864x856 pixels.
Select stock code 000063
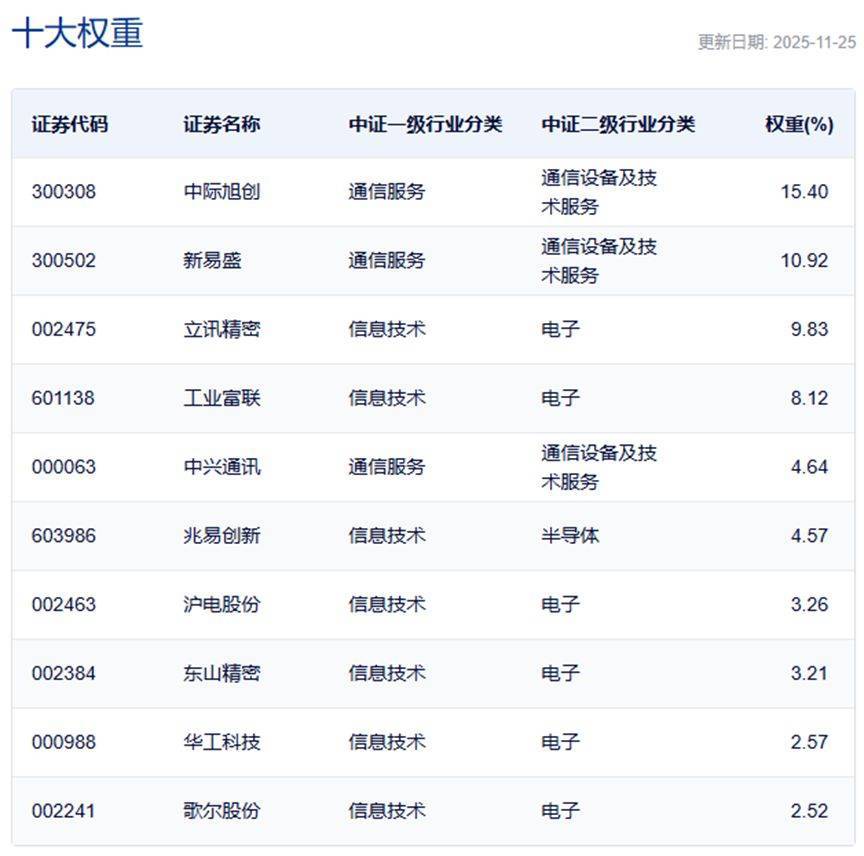(64, 467)
